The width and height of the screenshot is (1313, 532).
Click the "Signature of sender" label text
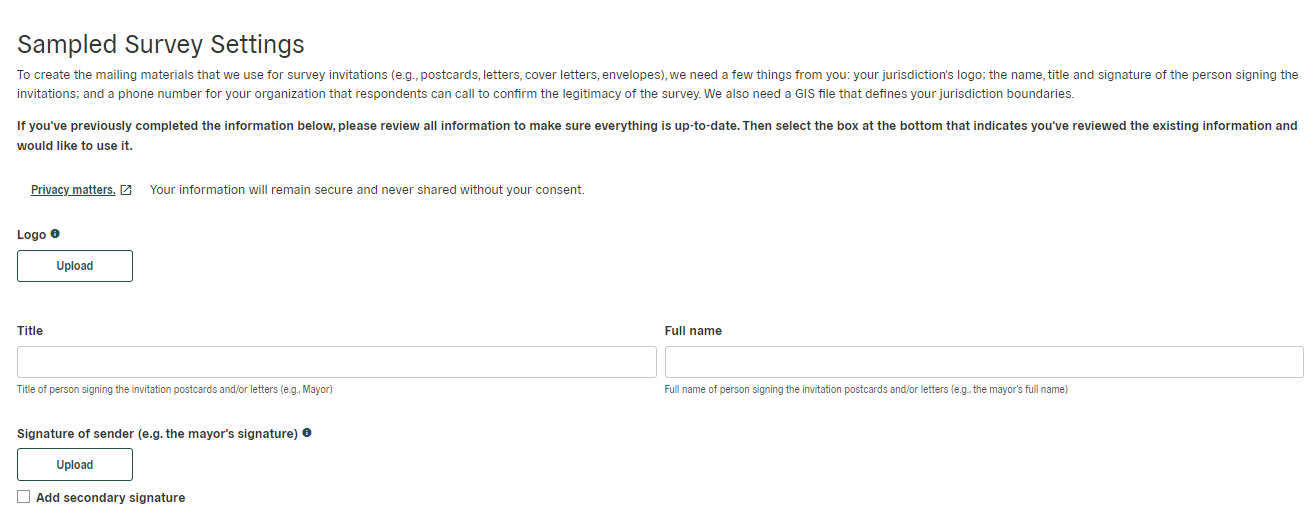click(x=157, y=434)
